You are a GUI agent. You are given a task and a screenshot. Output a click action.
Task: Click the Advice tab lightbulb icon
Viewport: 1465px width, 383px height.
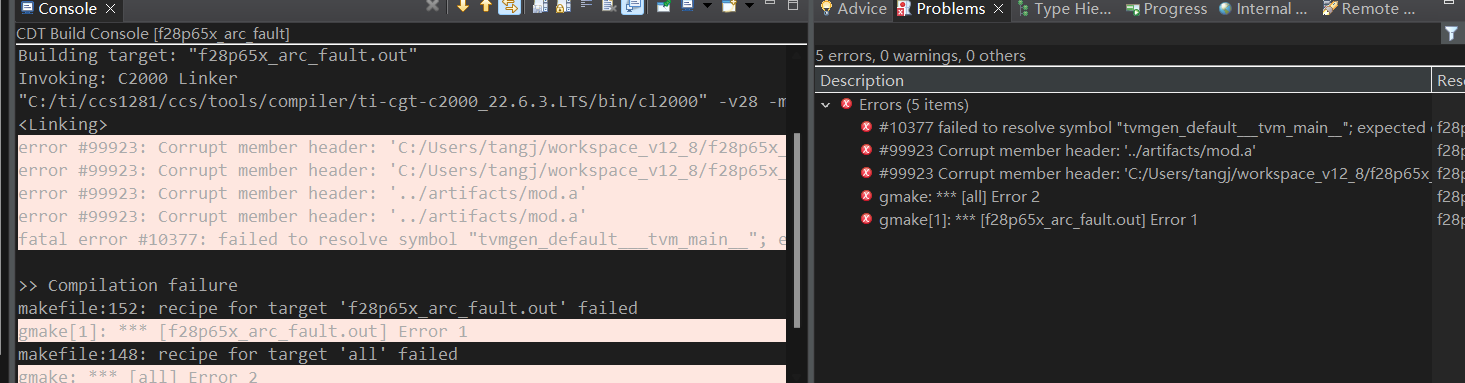pyautogui.click(x=826, y=9)
